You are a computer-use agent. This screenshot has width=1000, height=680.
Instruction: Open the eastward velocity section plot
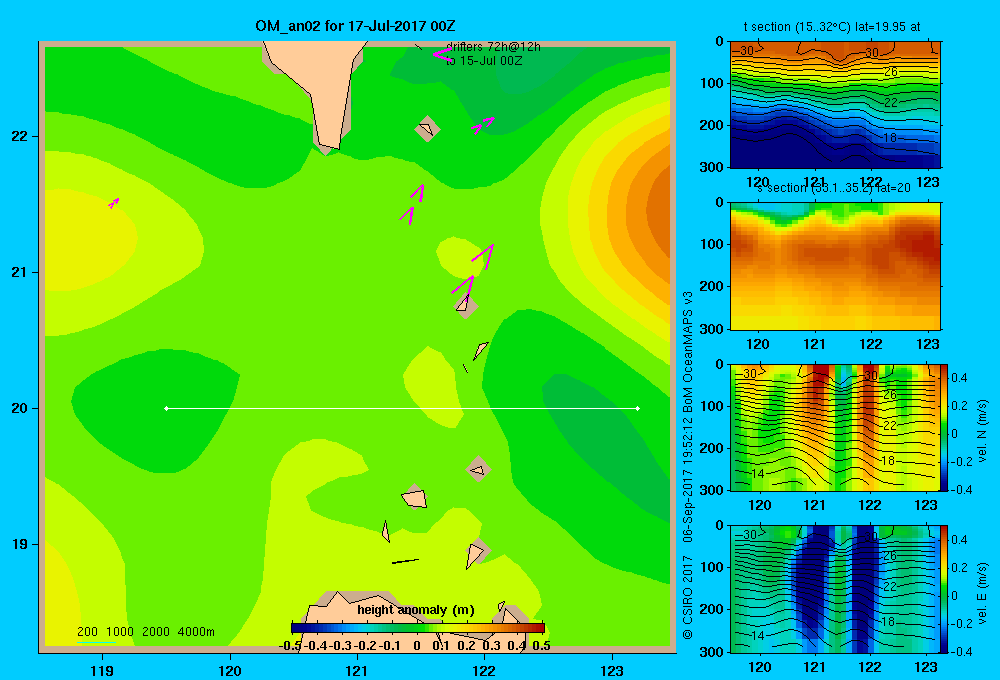click(835, 589)
